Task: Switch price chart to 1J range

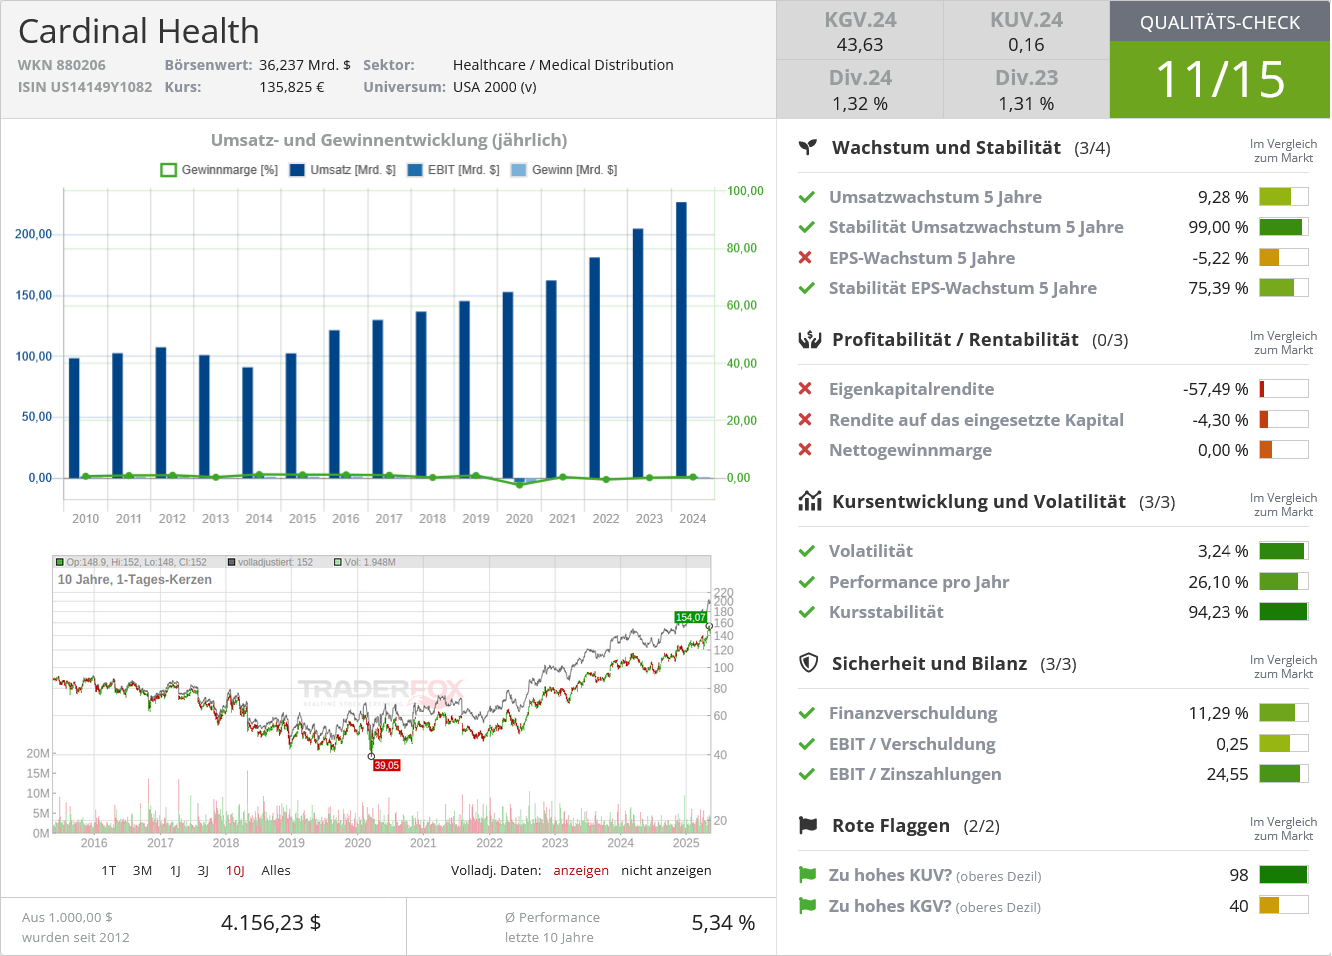Action: click(x=175, y=871)
